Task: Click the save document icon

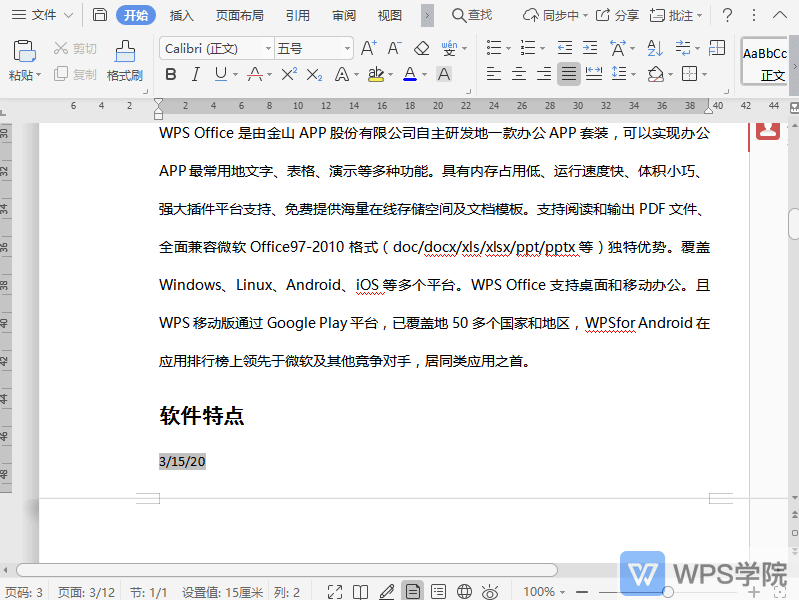Action: [99, 15]
